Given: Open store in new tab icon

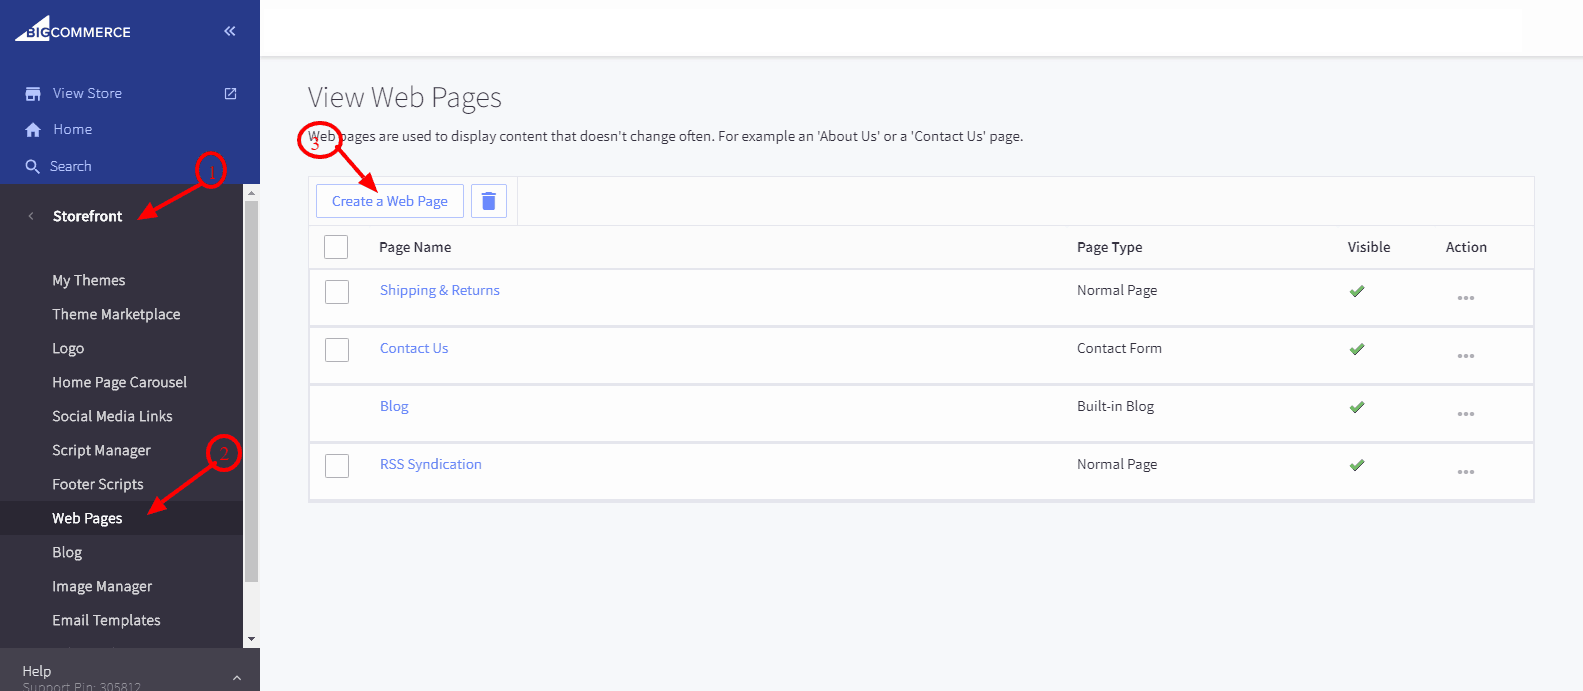Looking at the screenshot, I should click(x=230, y=93).
